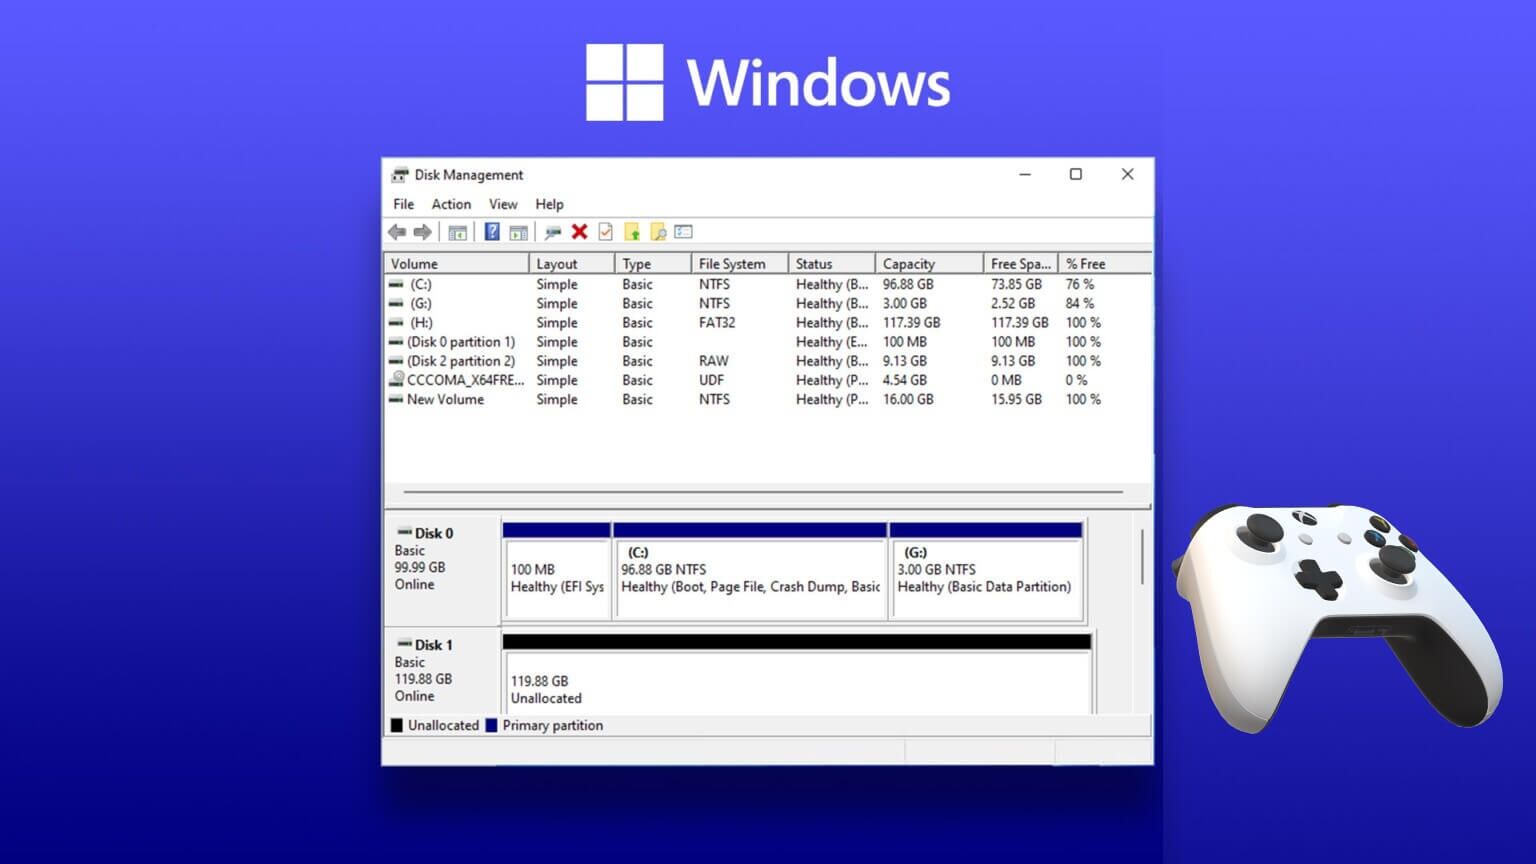1536x864 pixels.
Task: Click the 117.39 GB capacity cell
Action: 912,323
